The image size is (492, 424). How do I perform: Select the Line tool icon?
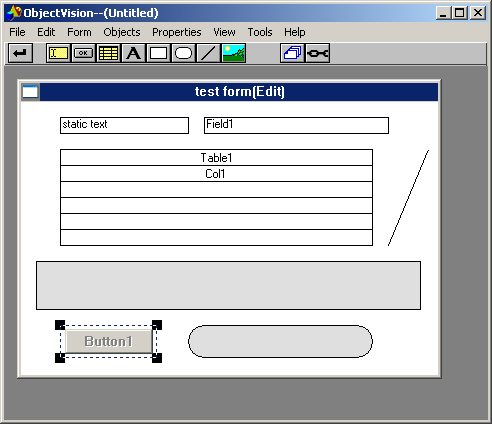pyautogui.click(x=208, y=53)
